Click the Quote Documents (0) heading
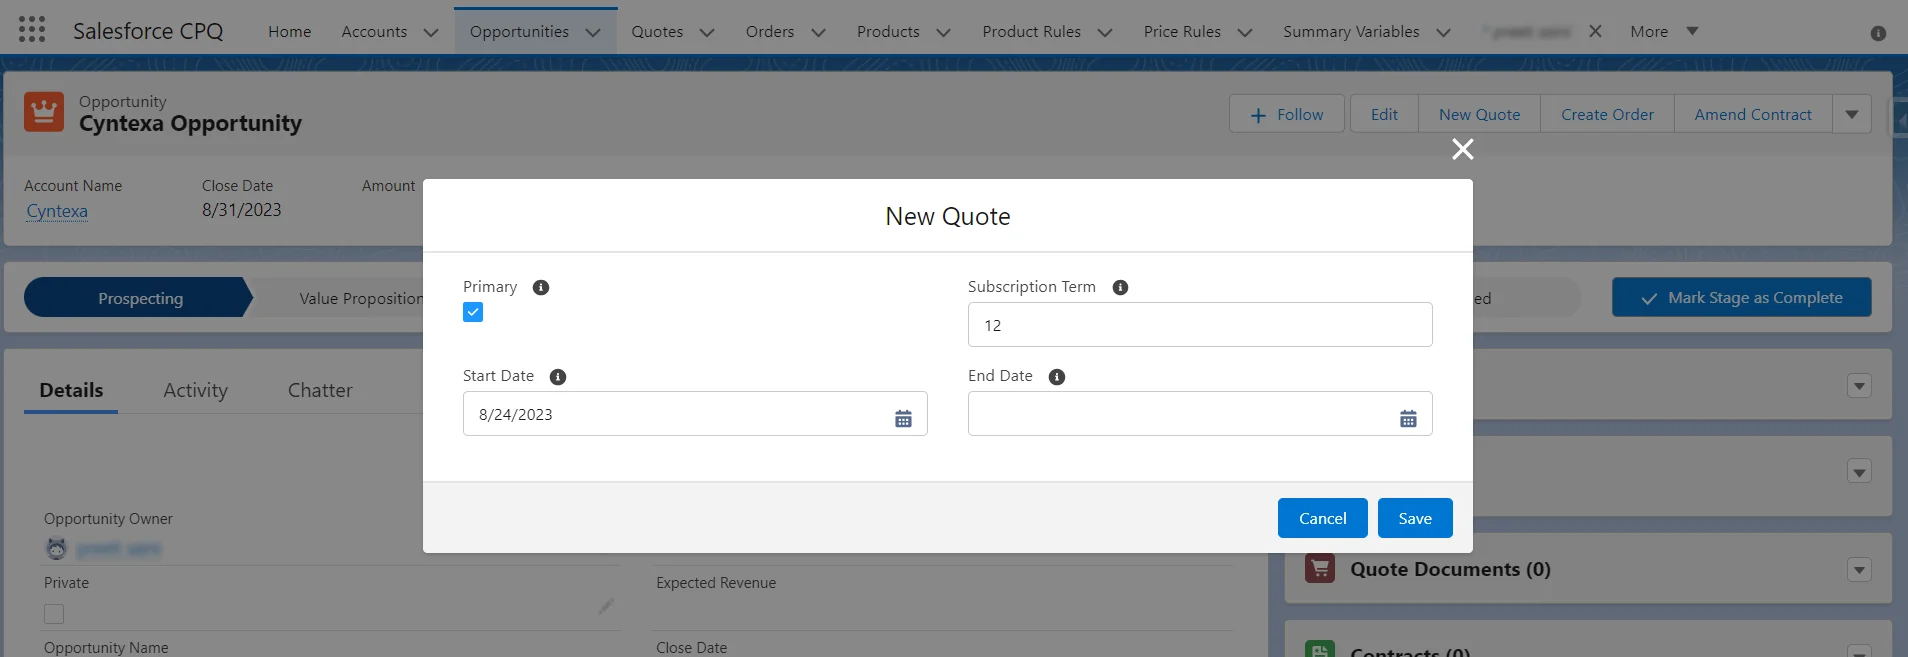This screenshot has width=1908, height=657. (1450, 569)
